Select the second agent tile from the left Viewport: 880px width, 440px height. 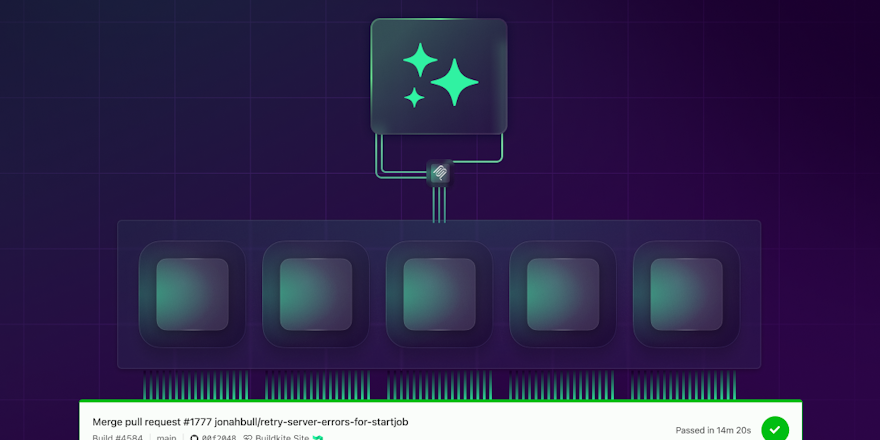(x=316, y=294)
